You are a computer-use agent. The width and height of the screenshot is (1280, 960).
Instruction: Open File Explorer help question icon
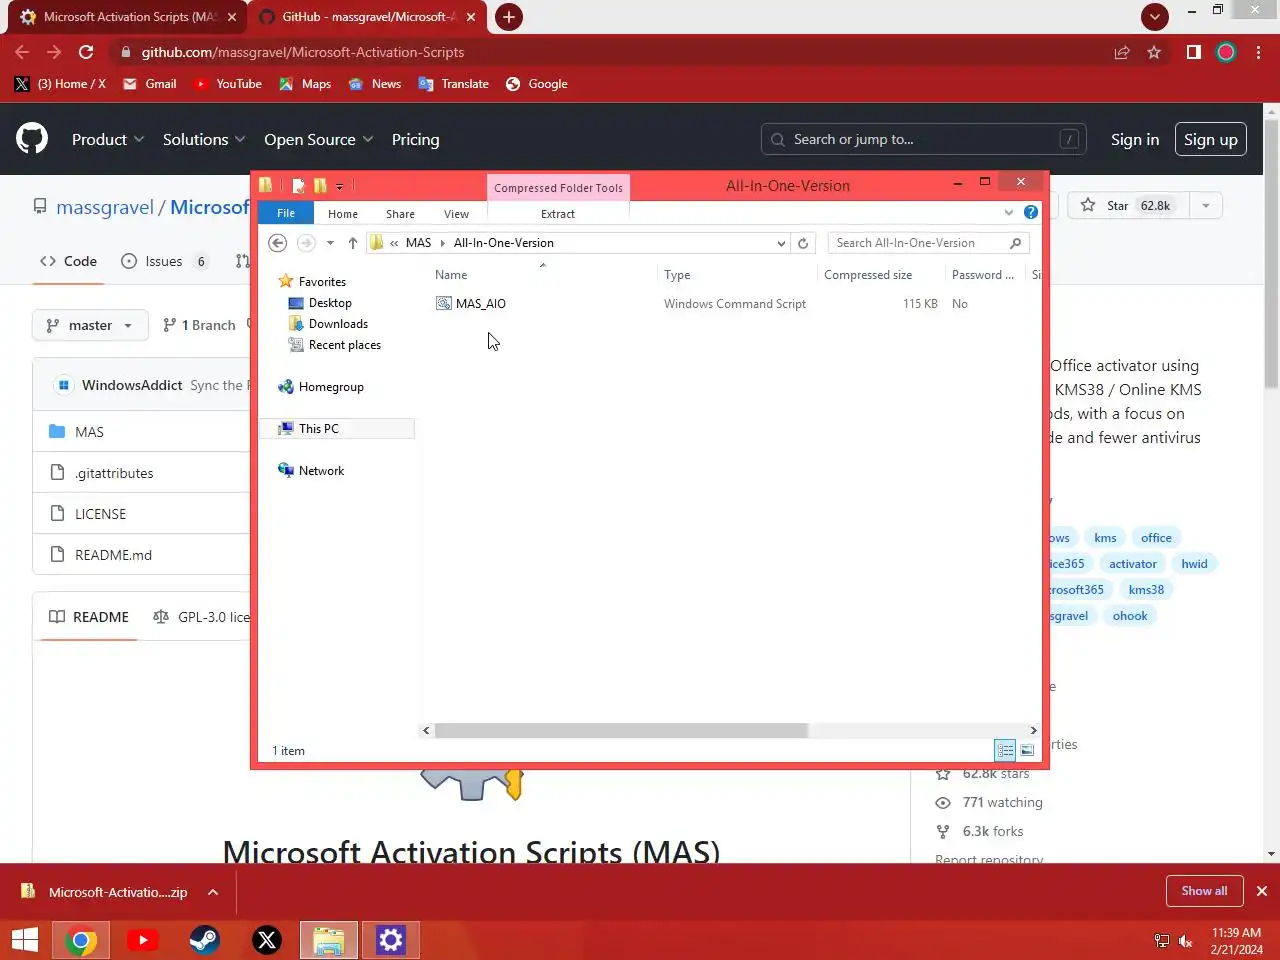coord(1031,212)
